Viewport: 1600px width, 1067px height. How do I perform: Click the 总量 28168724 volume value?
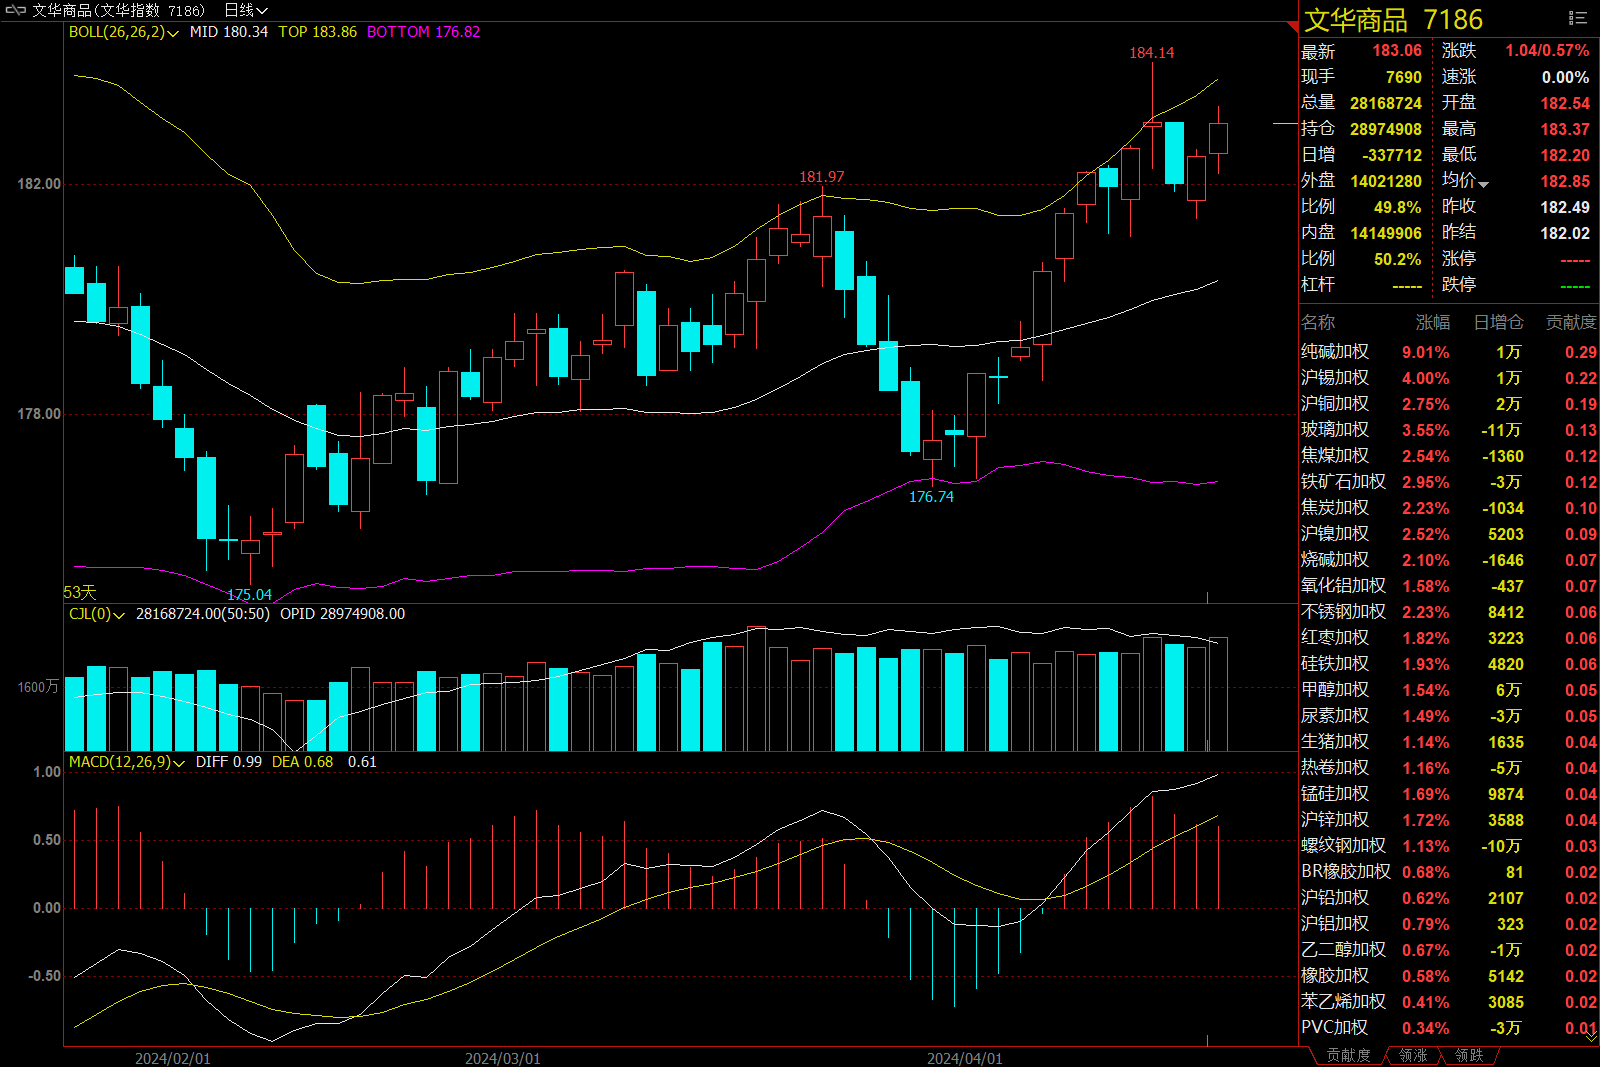tap(1386, 103)
